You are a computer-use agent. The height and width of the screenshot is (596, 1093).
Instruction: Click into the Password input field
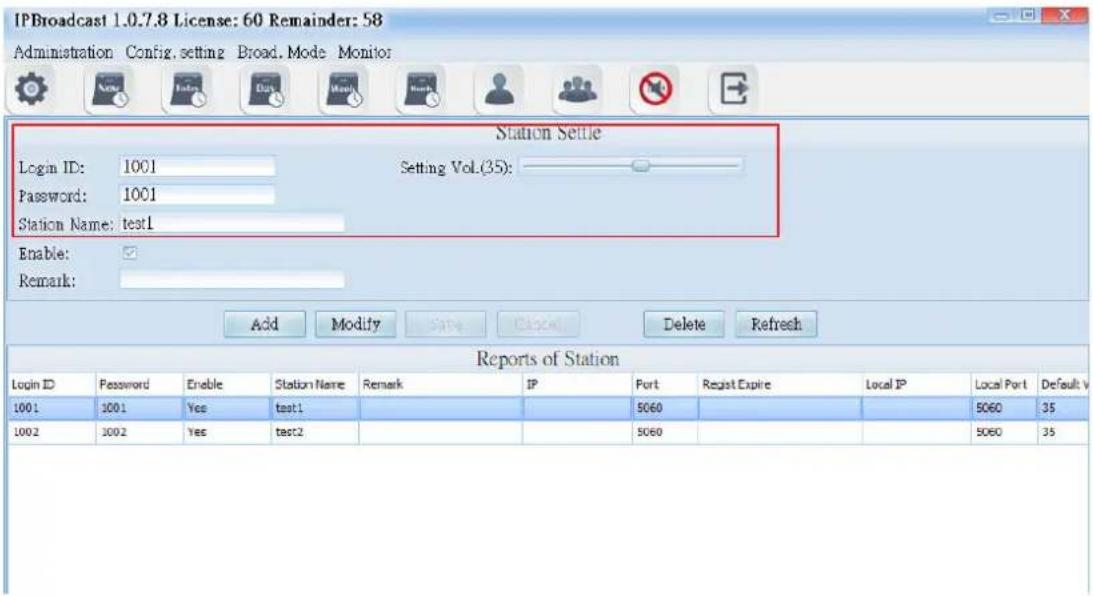[x=197, y=194]
